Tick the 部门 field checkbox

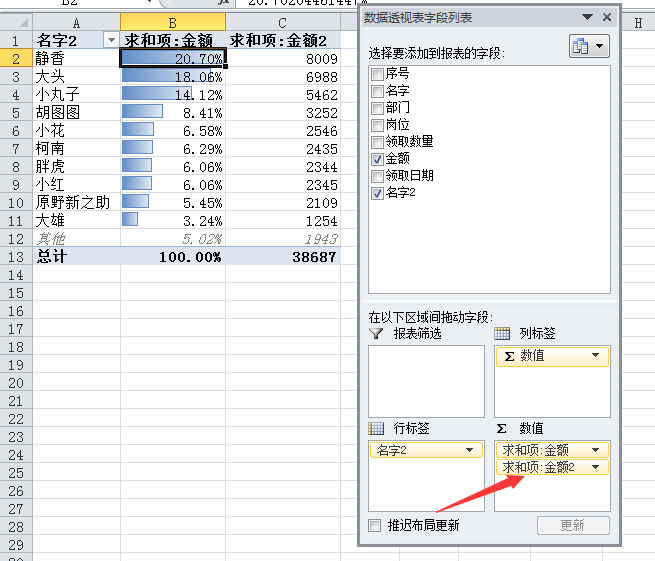377,108
